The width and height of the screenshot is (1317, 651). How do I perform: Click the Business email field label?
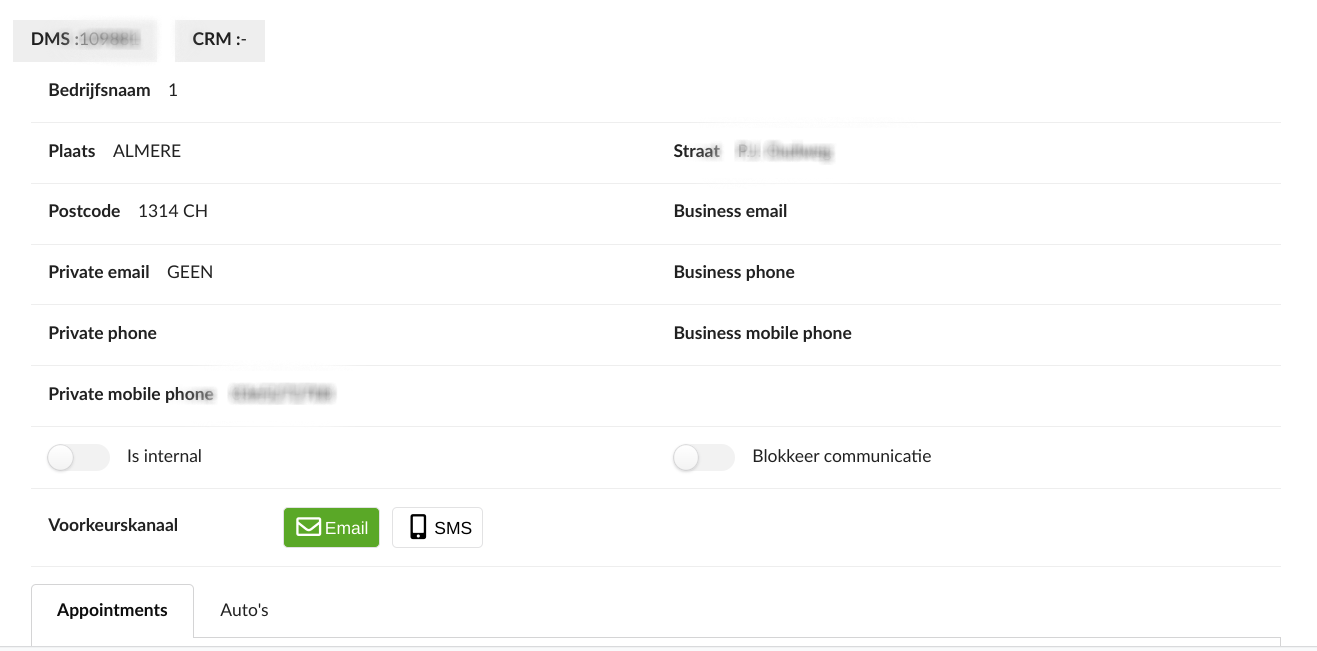(730, 211)
